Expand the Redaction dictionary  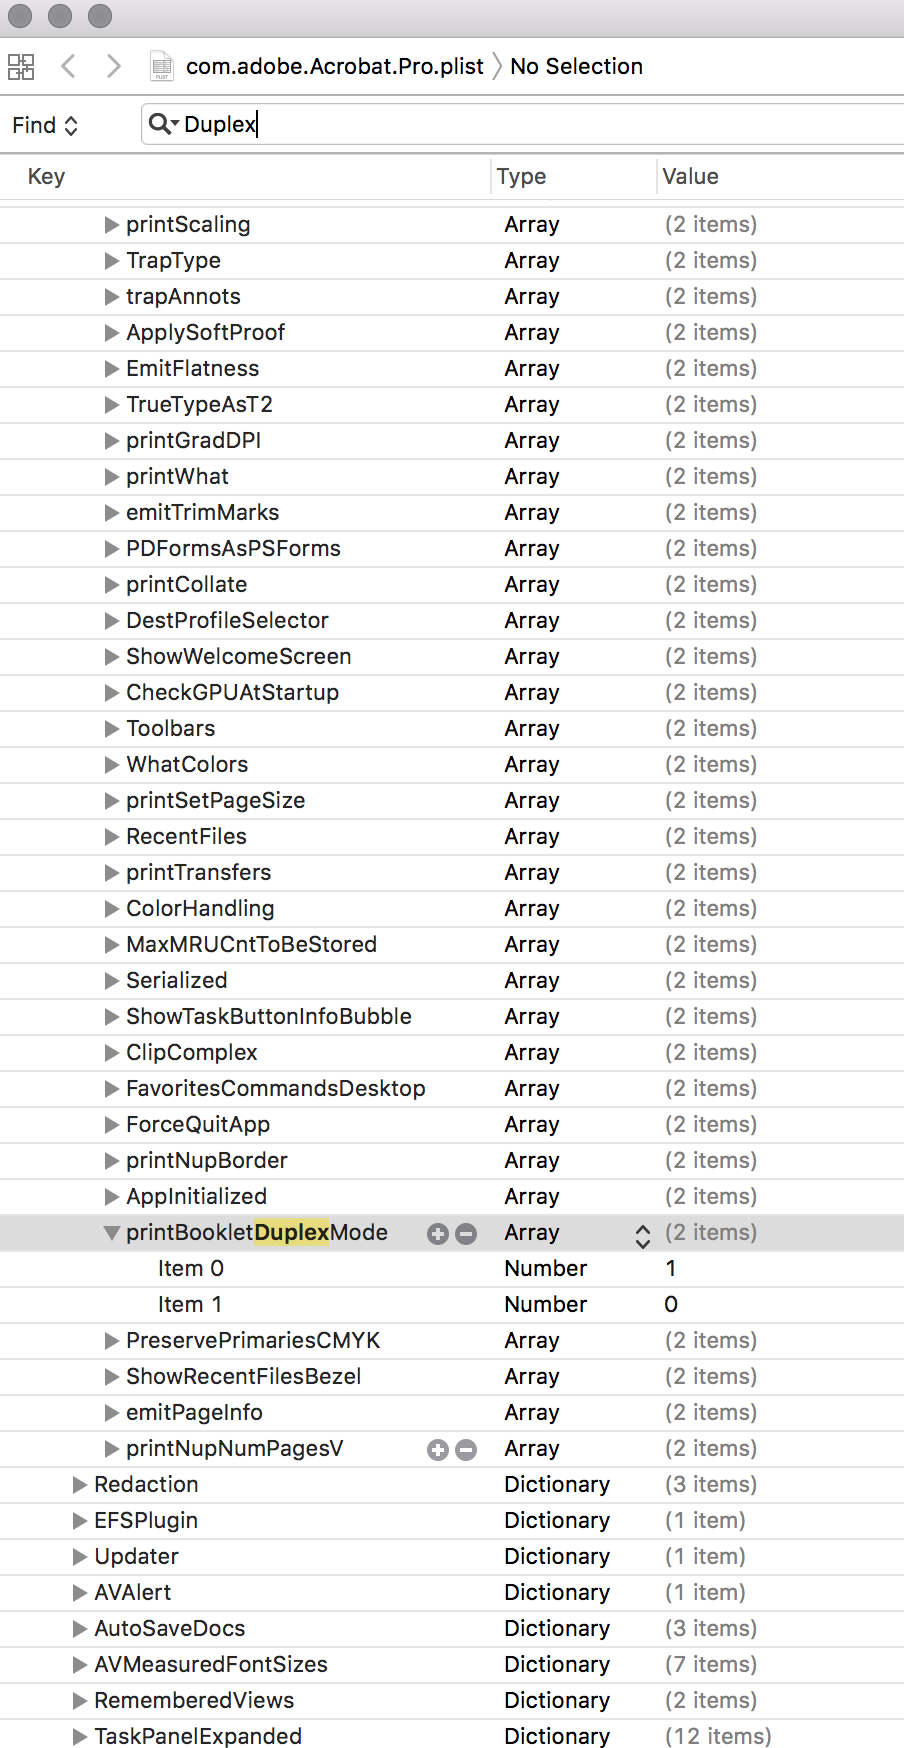pyautogui.click(x=80, y=1485)
